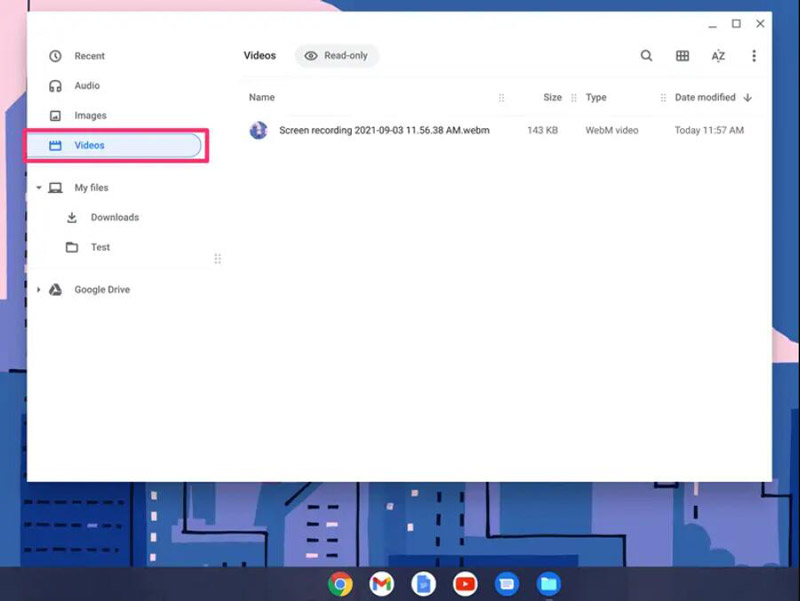Image resolution: width=800 pixels, height=601 pixels.
Task: Open search with the magnifier icon
Action: click(646, 56)
